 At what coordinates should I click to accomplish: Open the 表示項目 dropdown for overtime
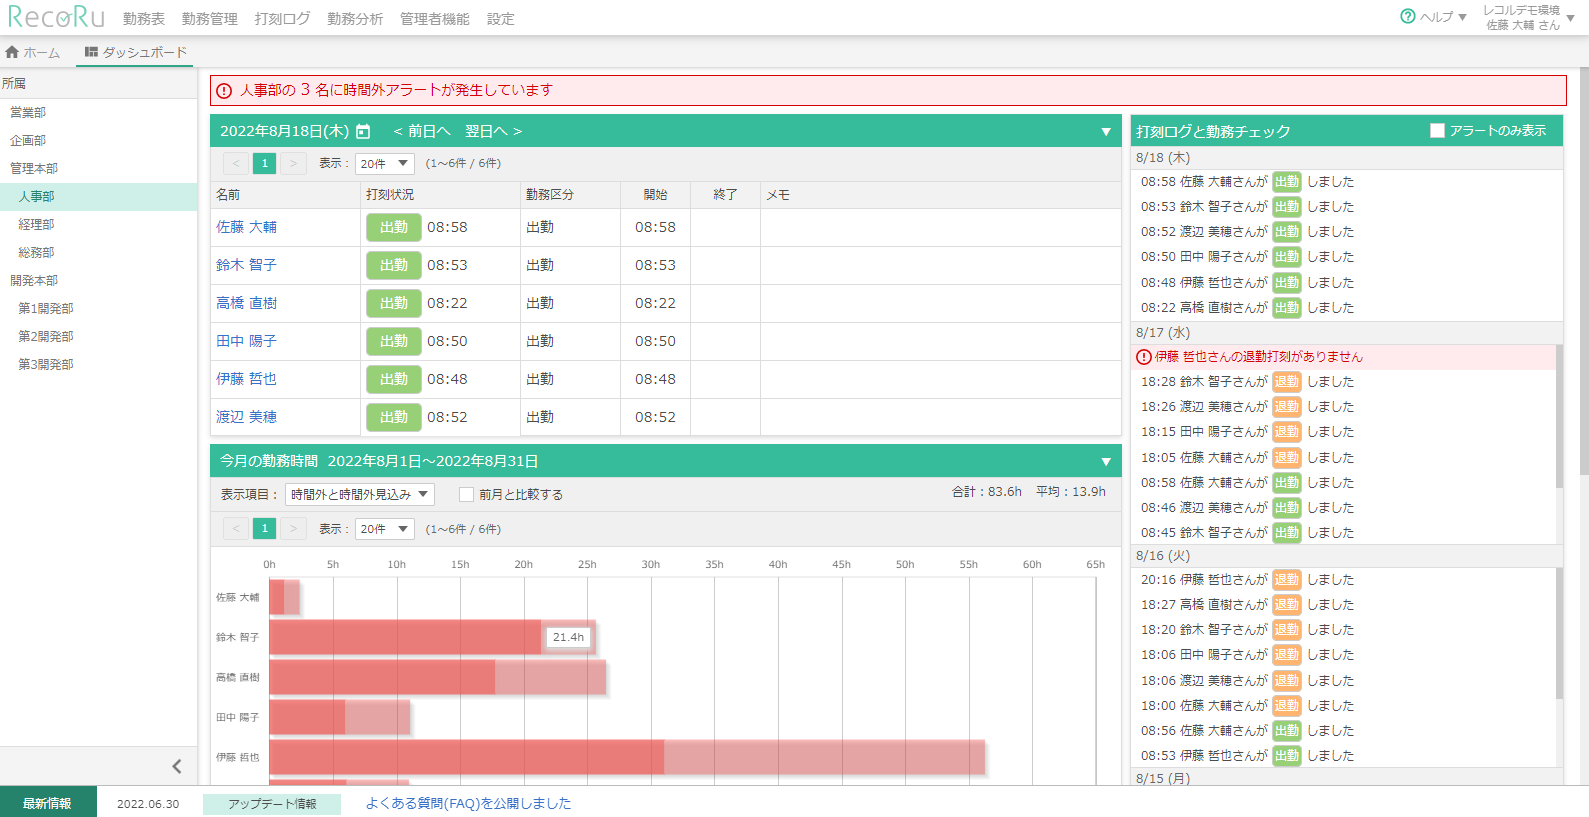(x=359, y=494)
